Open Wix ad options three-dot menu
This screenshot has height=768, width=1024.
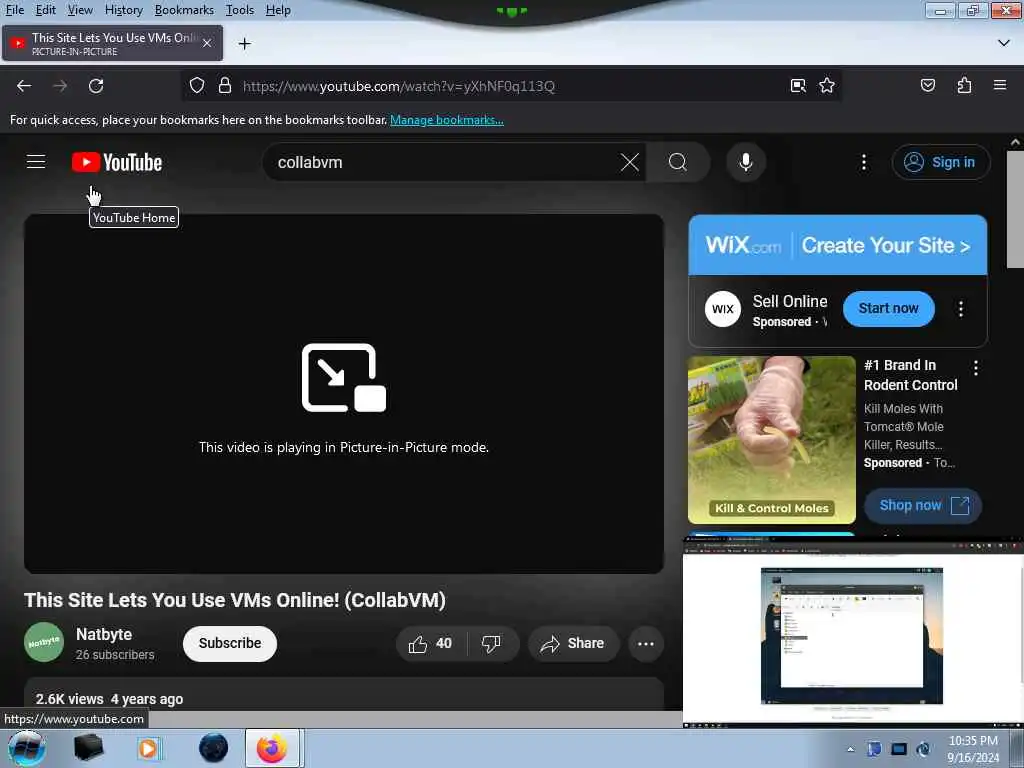click(x=961, y=308)
